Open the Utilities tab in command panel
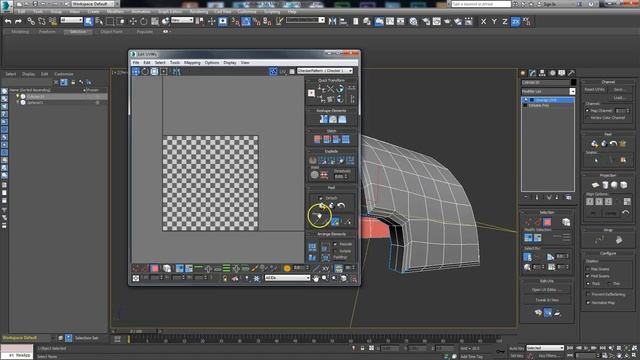The width and height of the screenshot is (640, 360). (571, 73)
